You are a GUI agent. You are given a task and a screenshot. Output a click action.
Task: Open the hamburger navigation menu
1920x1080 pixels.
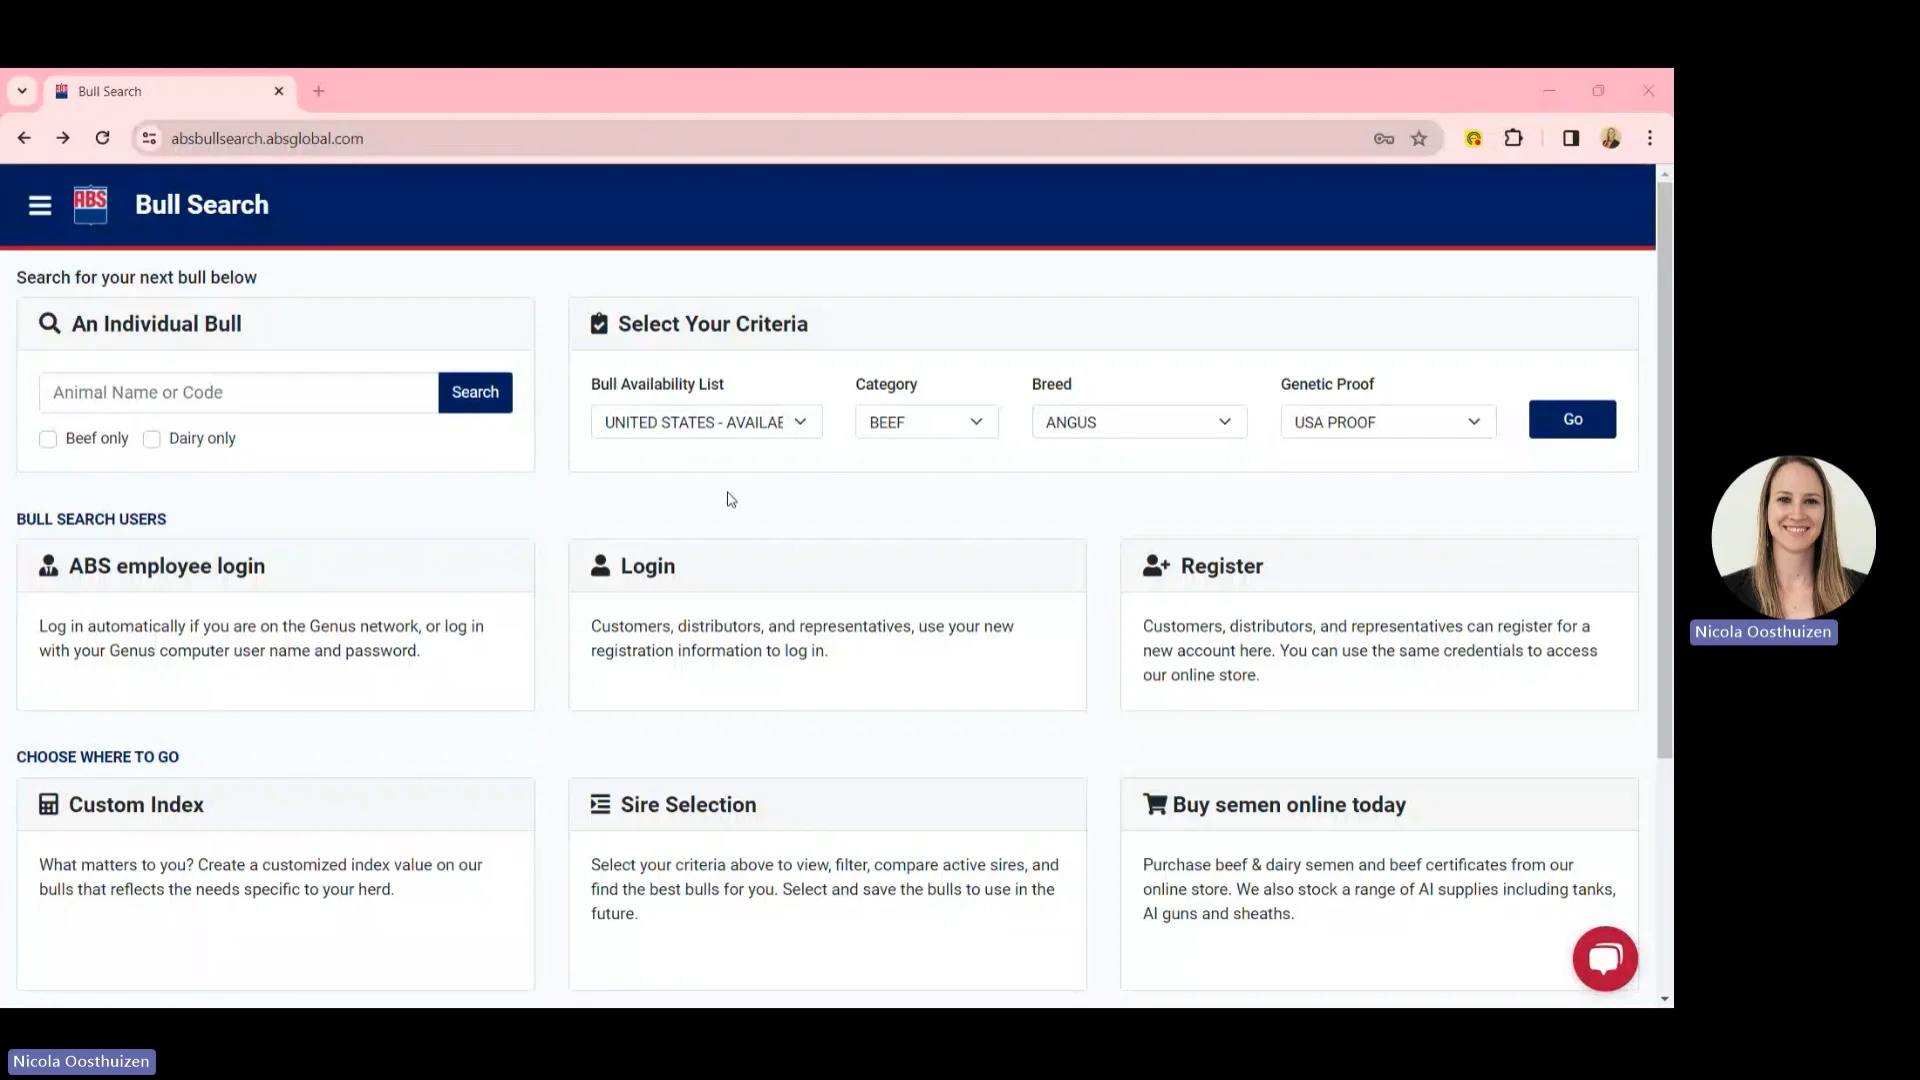[39, 205]
